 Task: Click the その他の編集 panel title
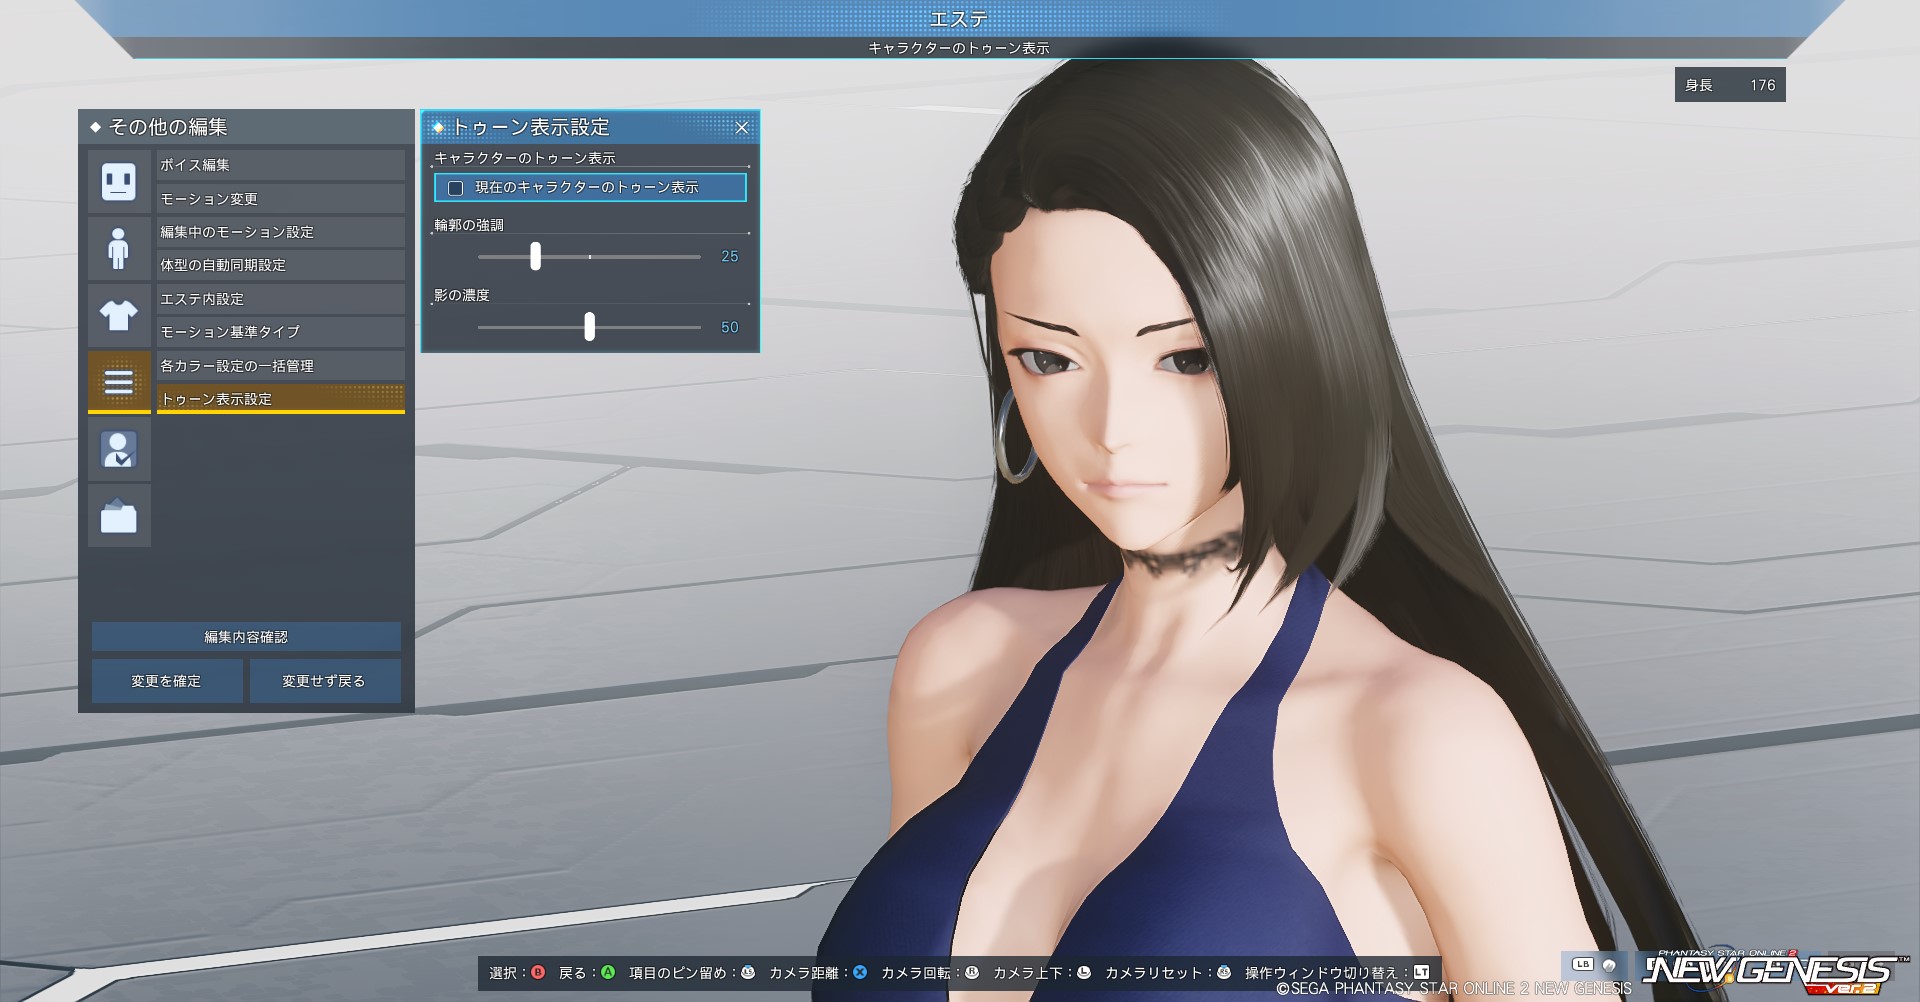click(x=168, y=127)
